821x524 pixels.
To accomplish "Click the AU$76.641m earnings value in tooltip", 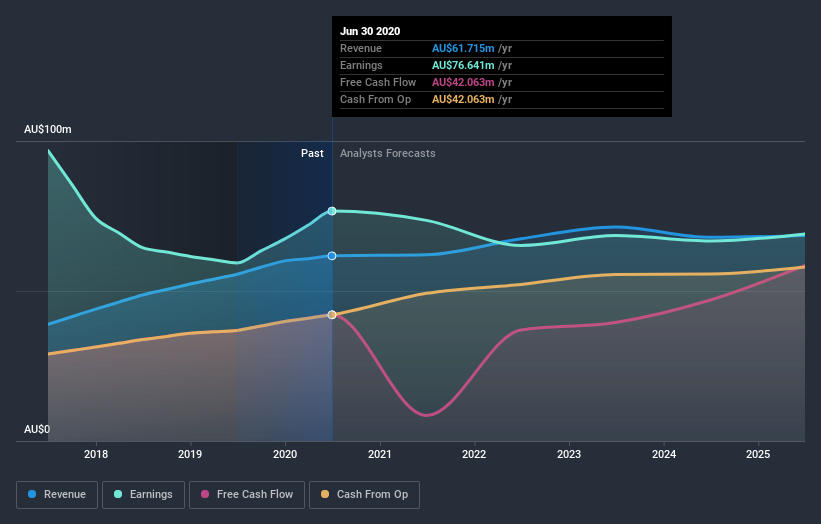I will [463, 65].
